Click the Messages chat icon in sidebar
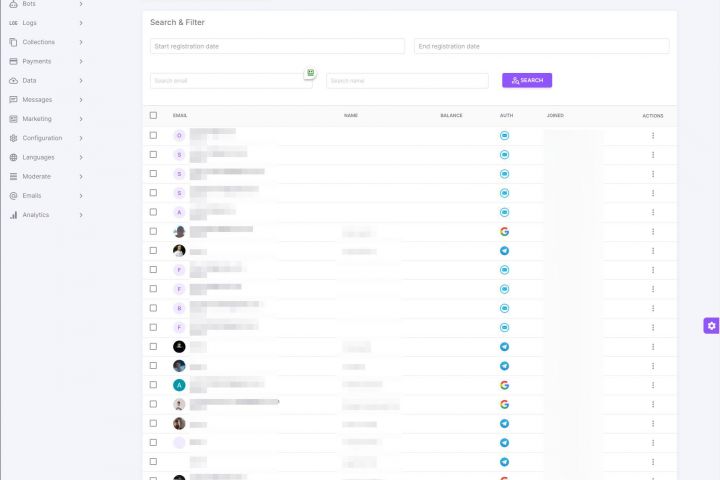Screen dimensions: 720x480 (13, 100)
